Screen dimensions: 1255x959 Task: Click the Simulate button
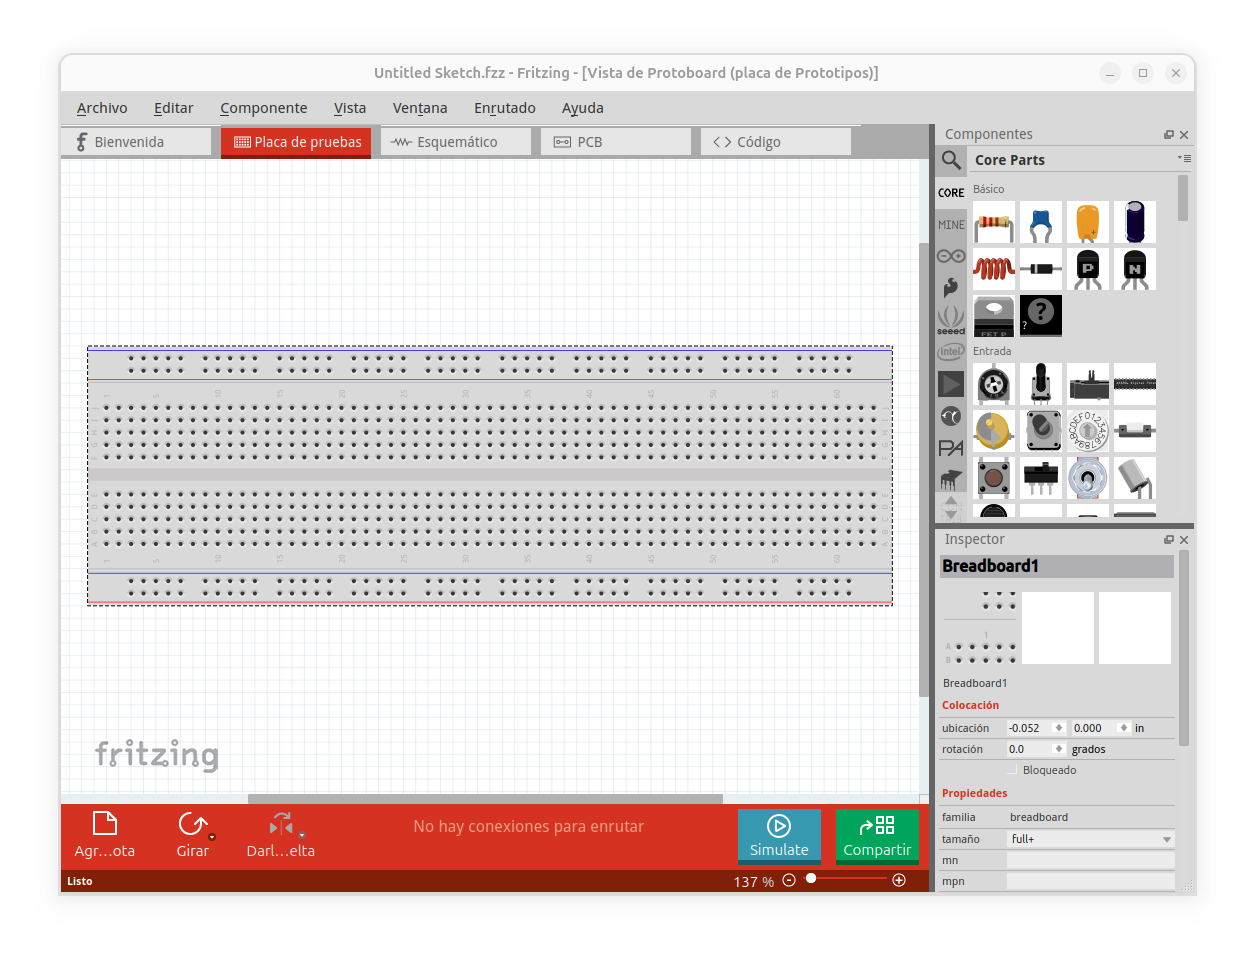click(x=779, y=836)
